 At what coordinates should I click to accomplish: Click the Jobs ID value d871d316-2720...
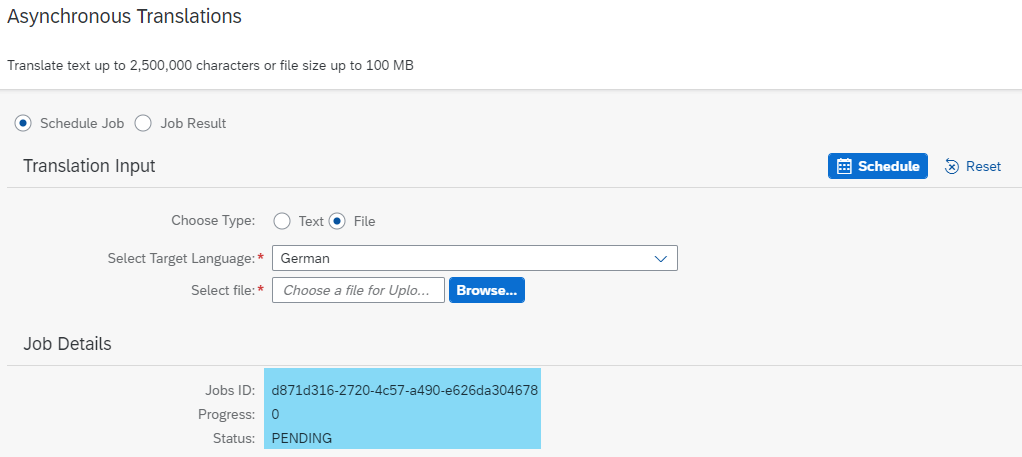tap(404, 391)
